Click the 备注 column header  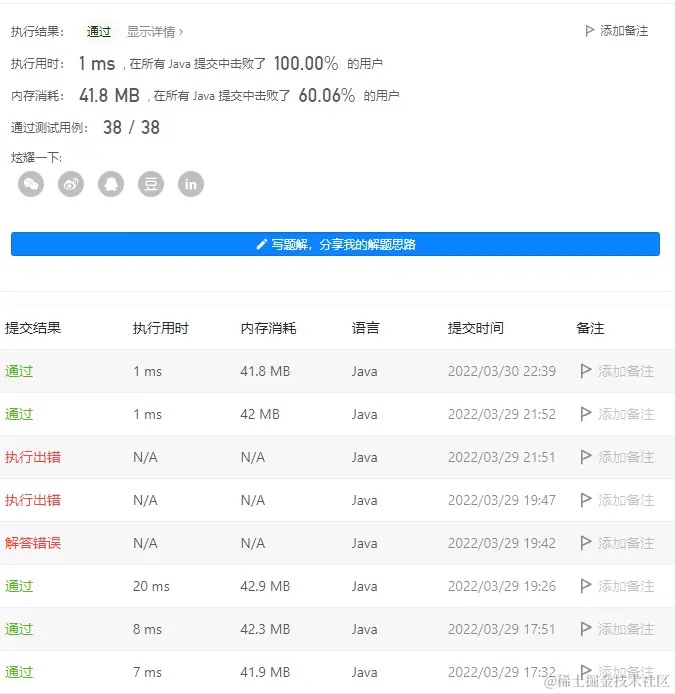(x=590, y=328)
